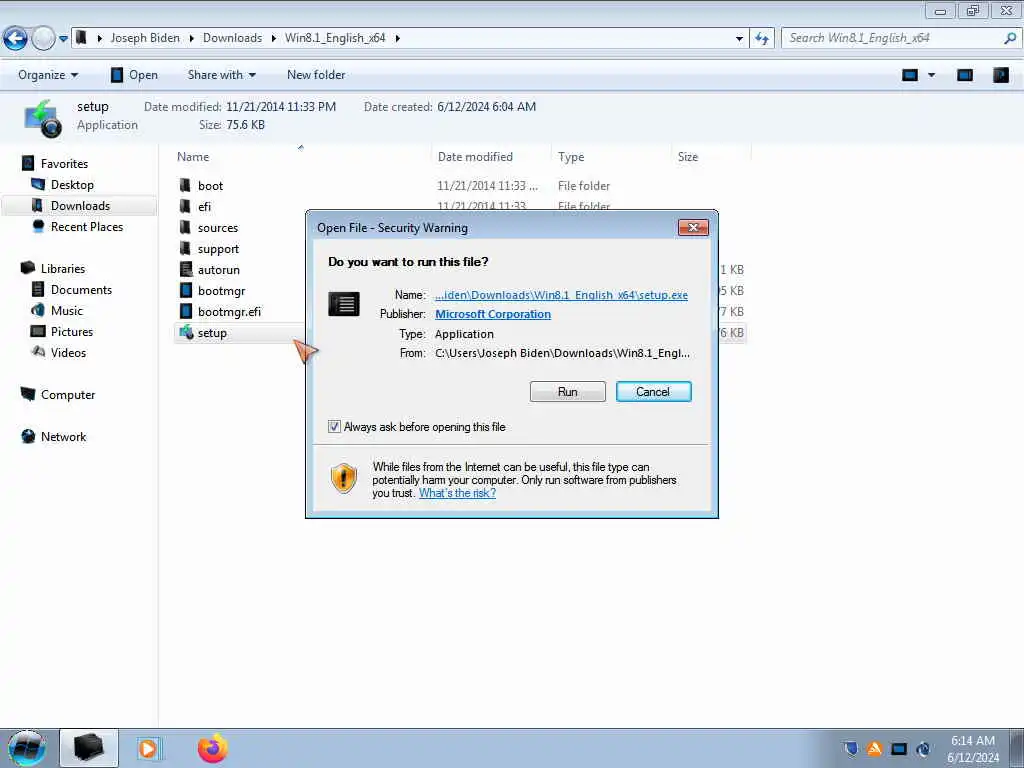
Task: Click the Help icon in toolbar
Action: coord(1000,75)
